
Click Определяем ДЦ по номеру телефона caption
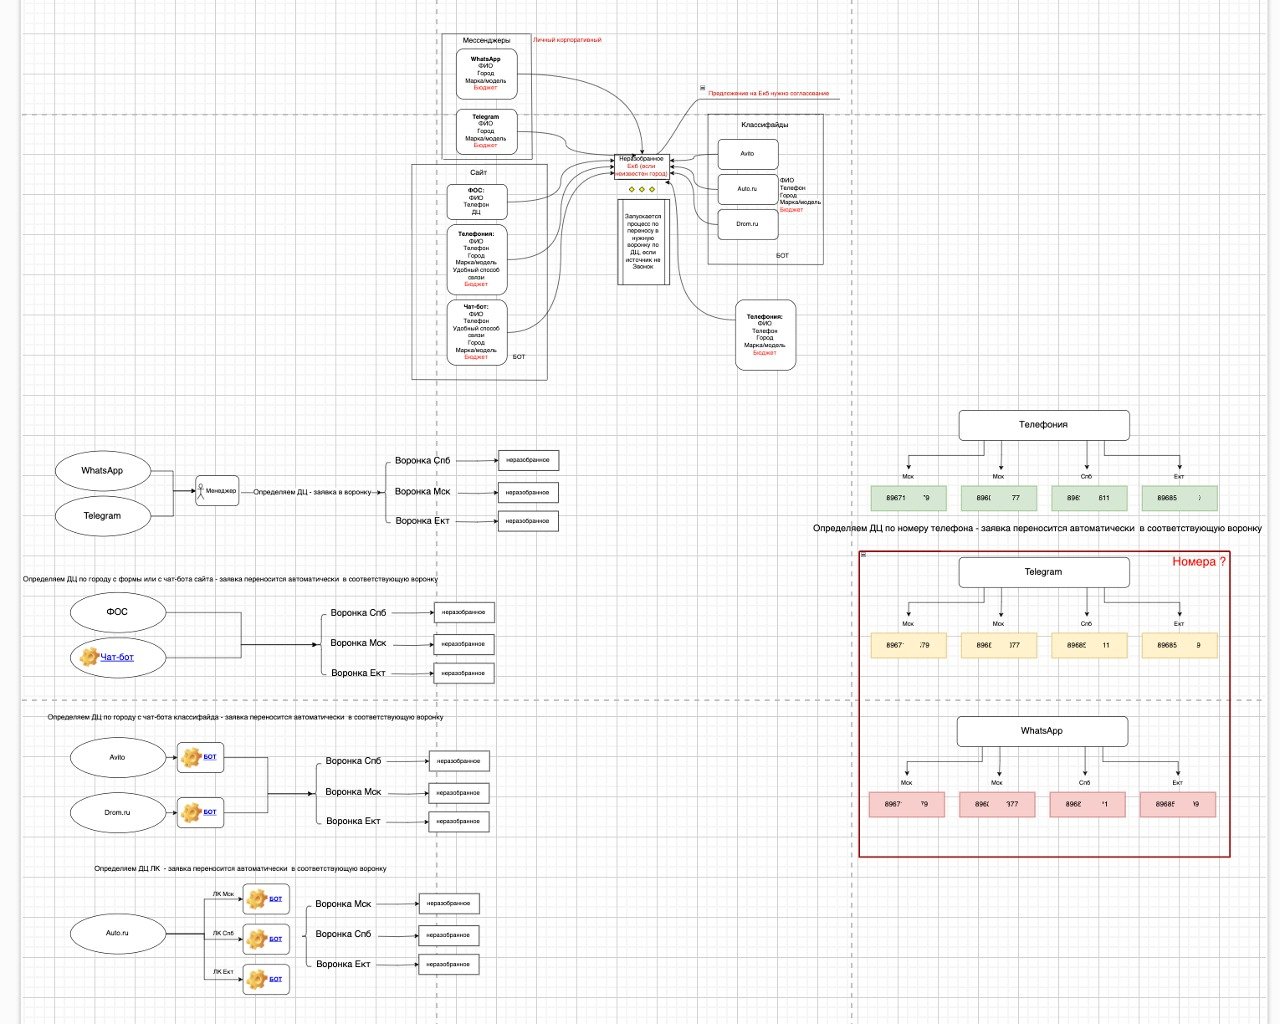1037,528
